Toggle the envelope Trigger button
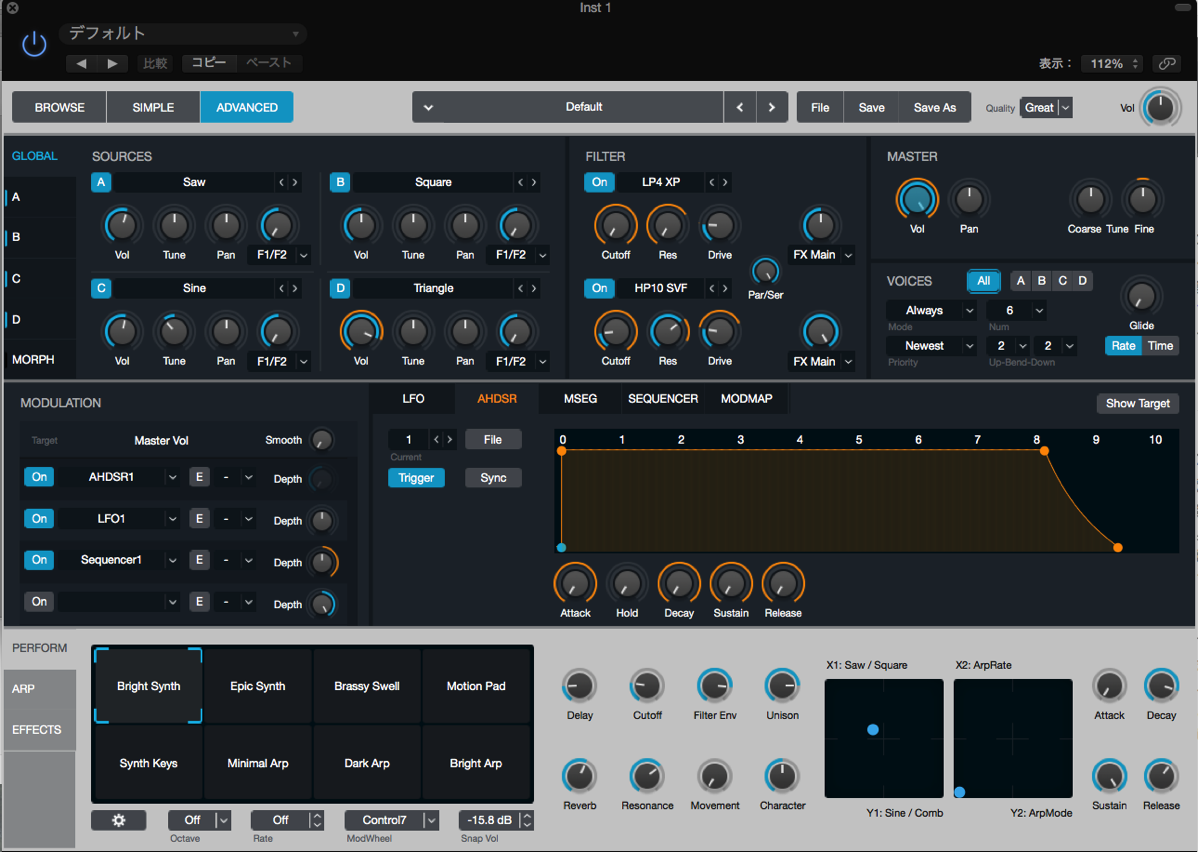 click(416, 478)
